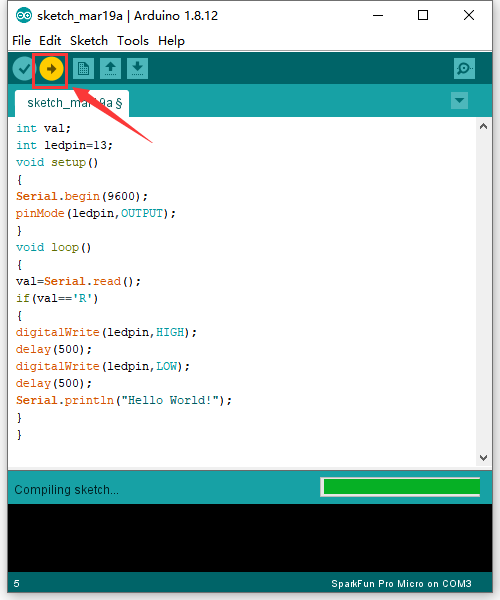The width and height of the screenshot is (500, 600).
Task: Open the Edit menu
Action: (50, 41)
